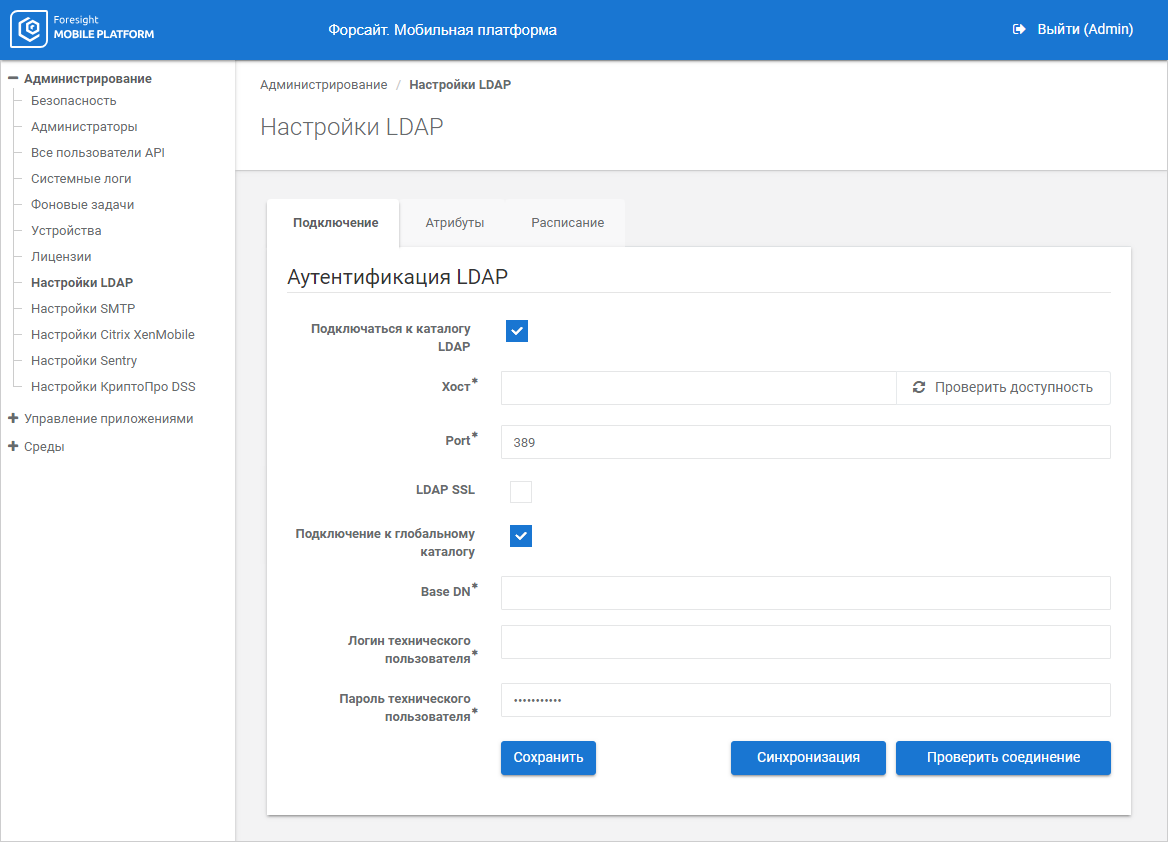The height and width of the screenshot is (842, 1168).
Task: Focus the Хост input field
Action: pos(698,388)
